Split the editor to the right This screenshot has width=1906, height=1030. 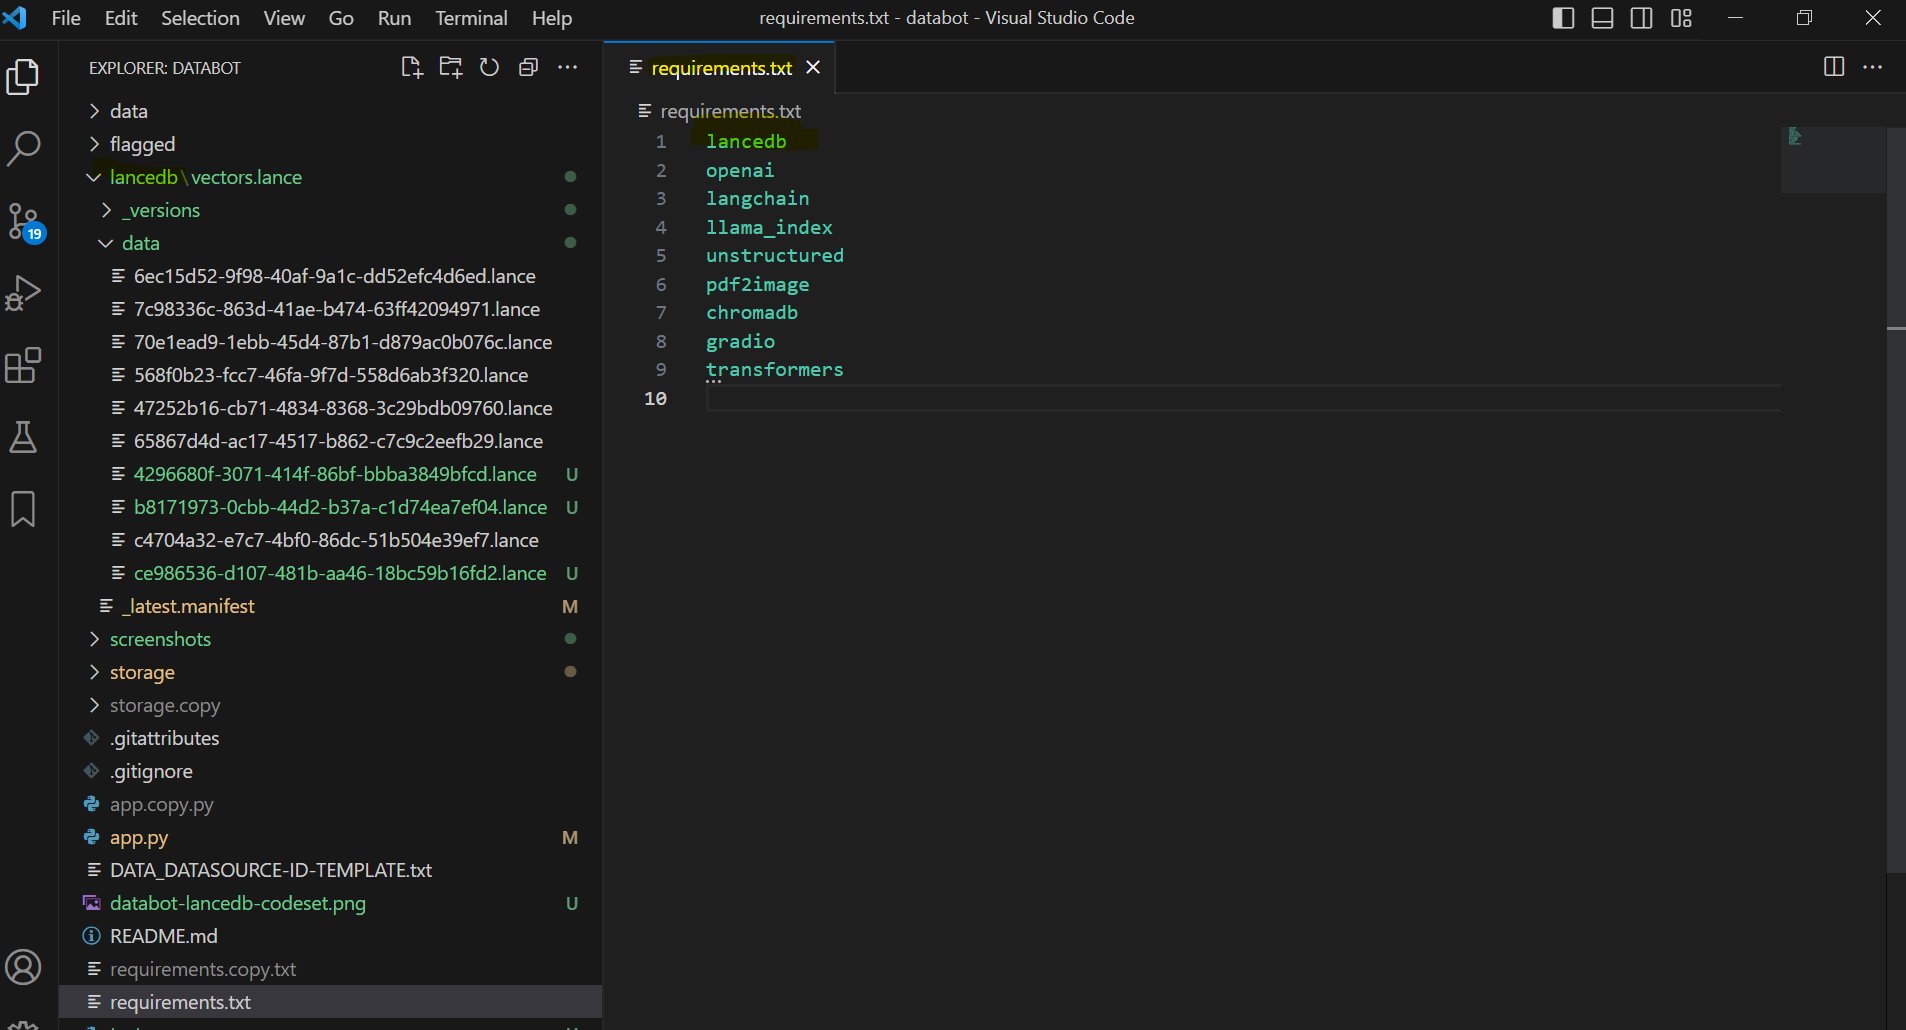click(1834, 67)
